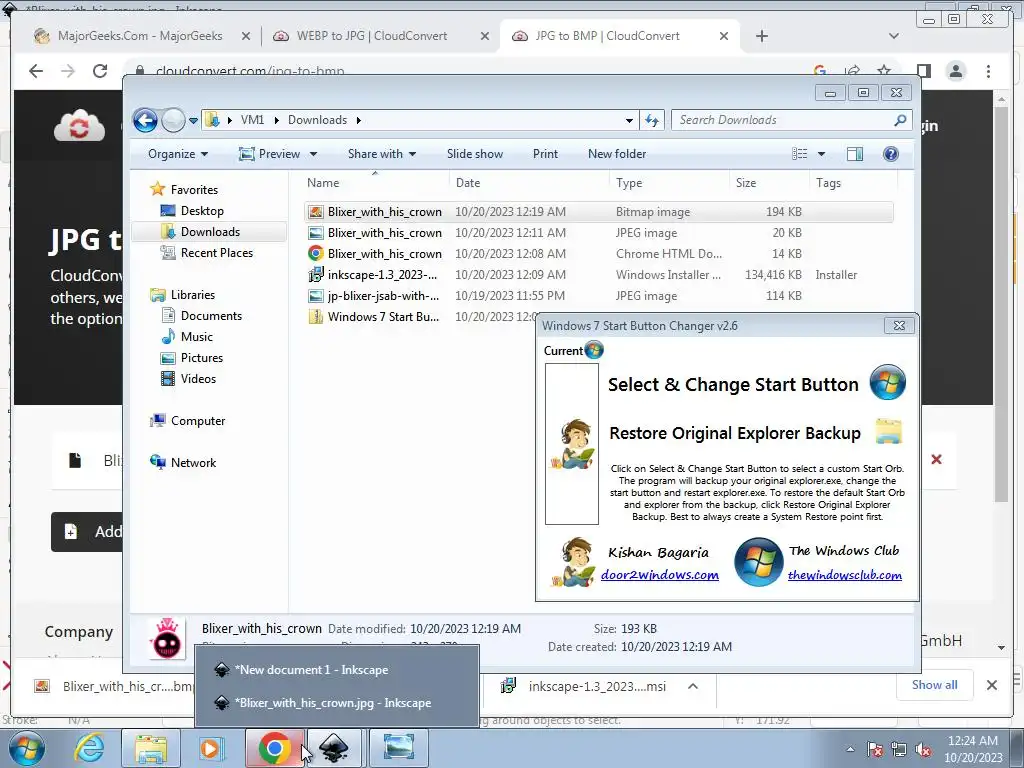Open Explorer help icon
This screenshot has height=768, width=1024.
pyautogui.click(x=891, y=154)
